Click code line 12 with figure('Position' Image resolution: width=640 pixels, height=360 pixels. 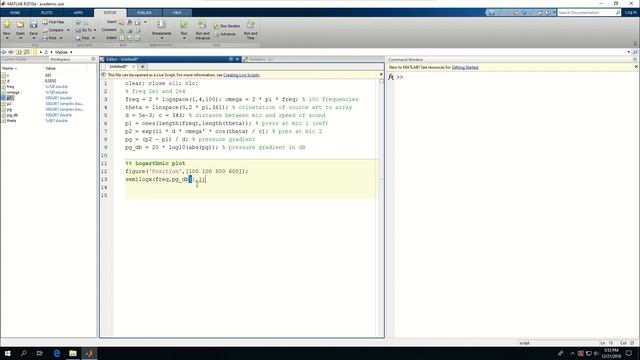(x=187, y=171)
